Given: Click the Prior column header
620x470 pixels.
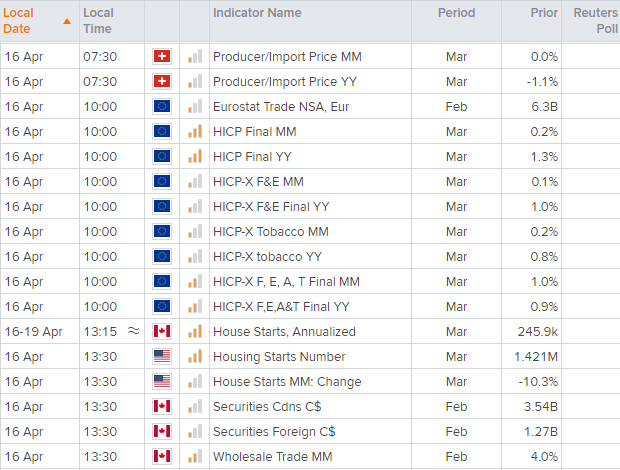Looking at the screenshot, I should point(544,14).
